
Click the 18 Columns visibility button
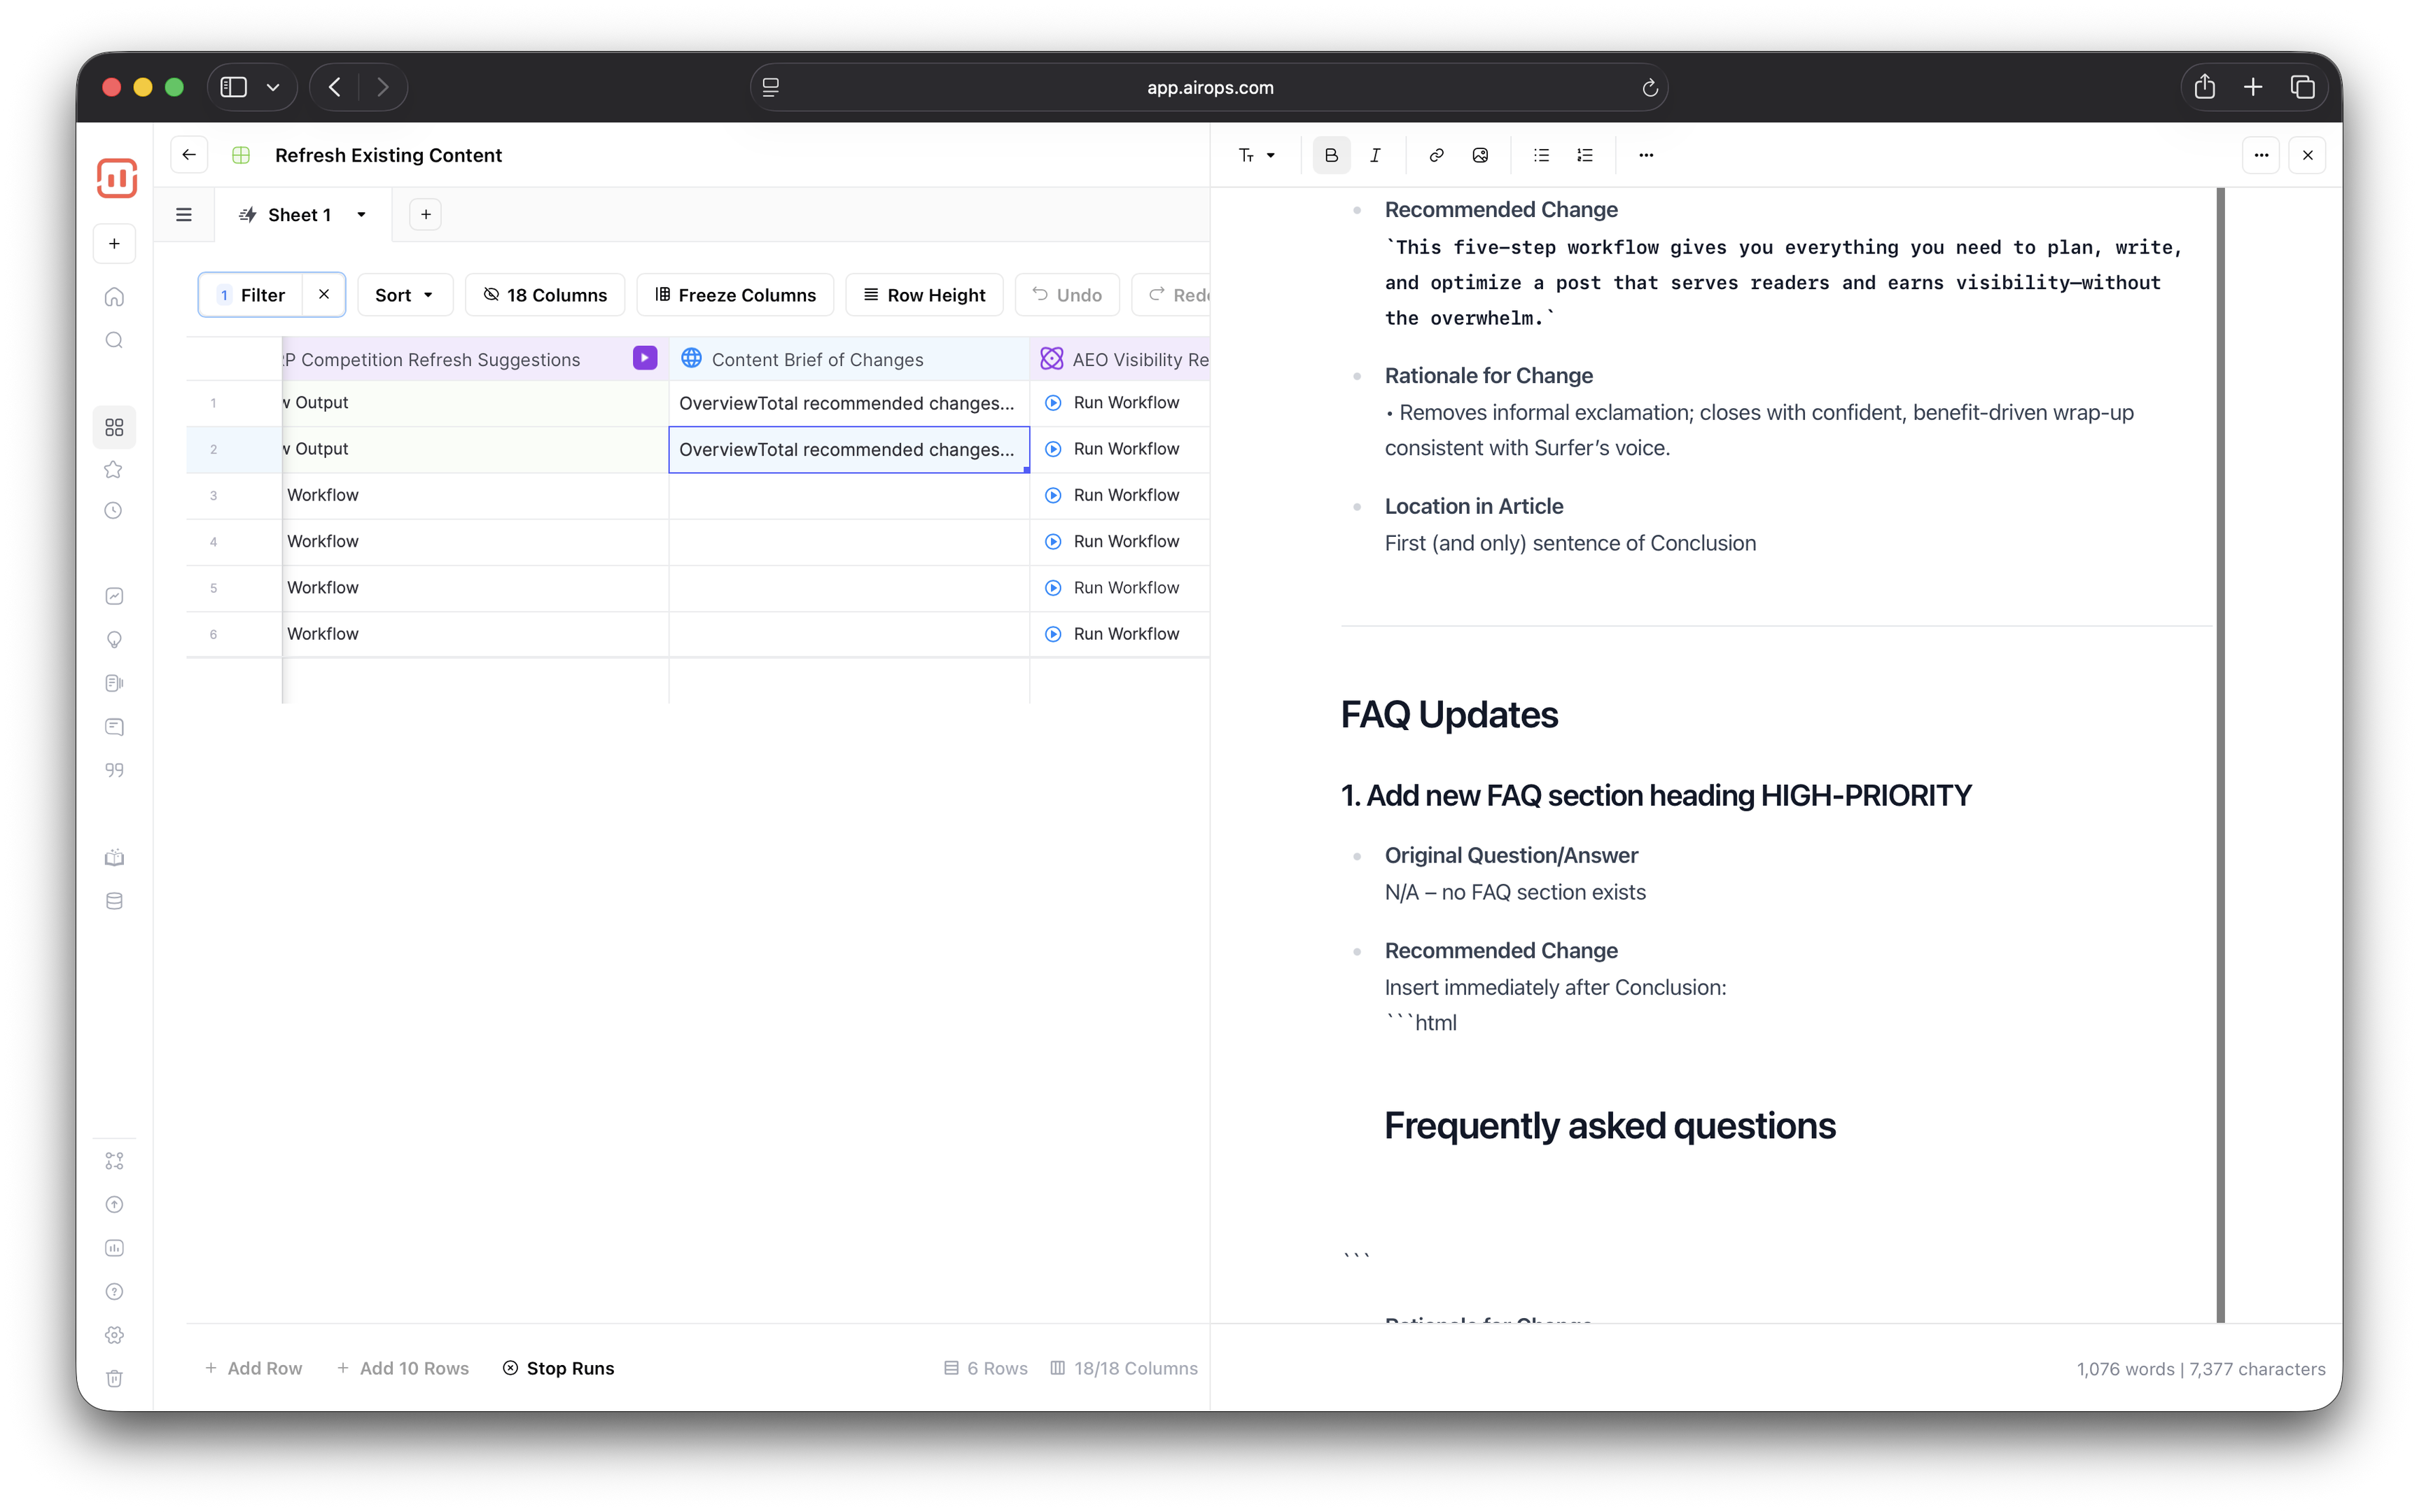tap(545, 295)
